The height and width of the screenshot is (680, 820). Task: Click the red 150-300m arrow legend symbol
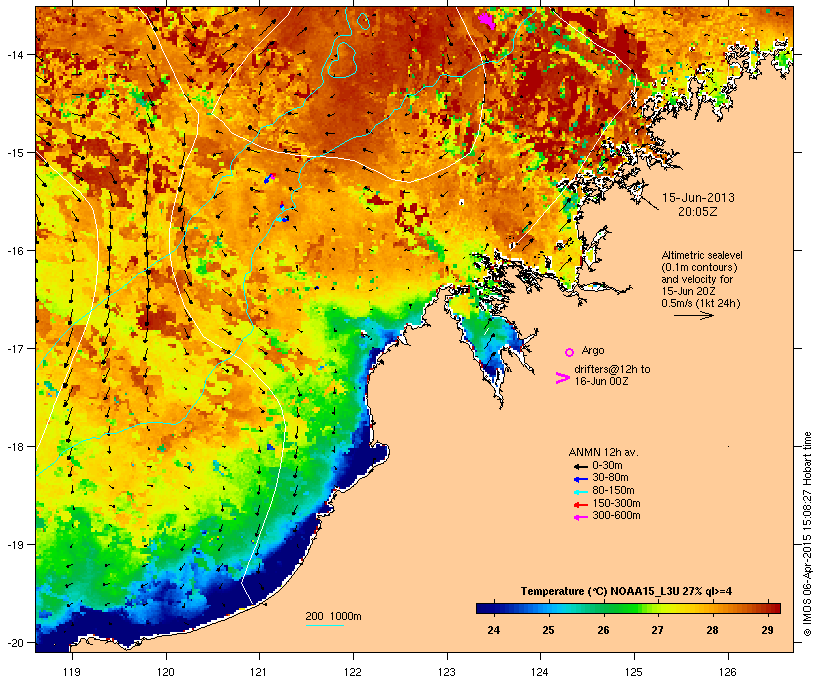pos(580,504)
